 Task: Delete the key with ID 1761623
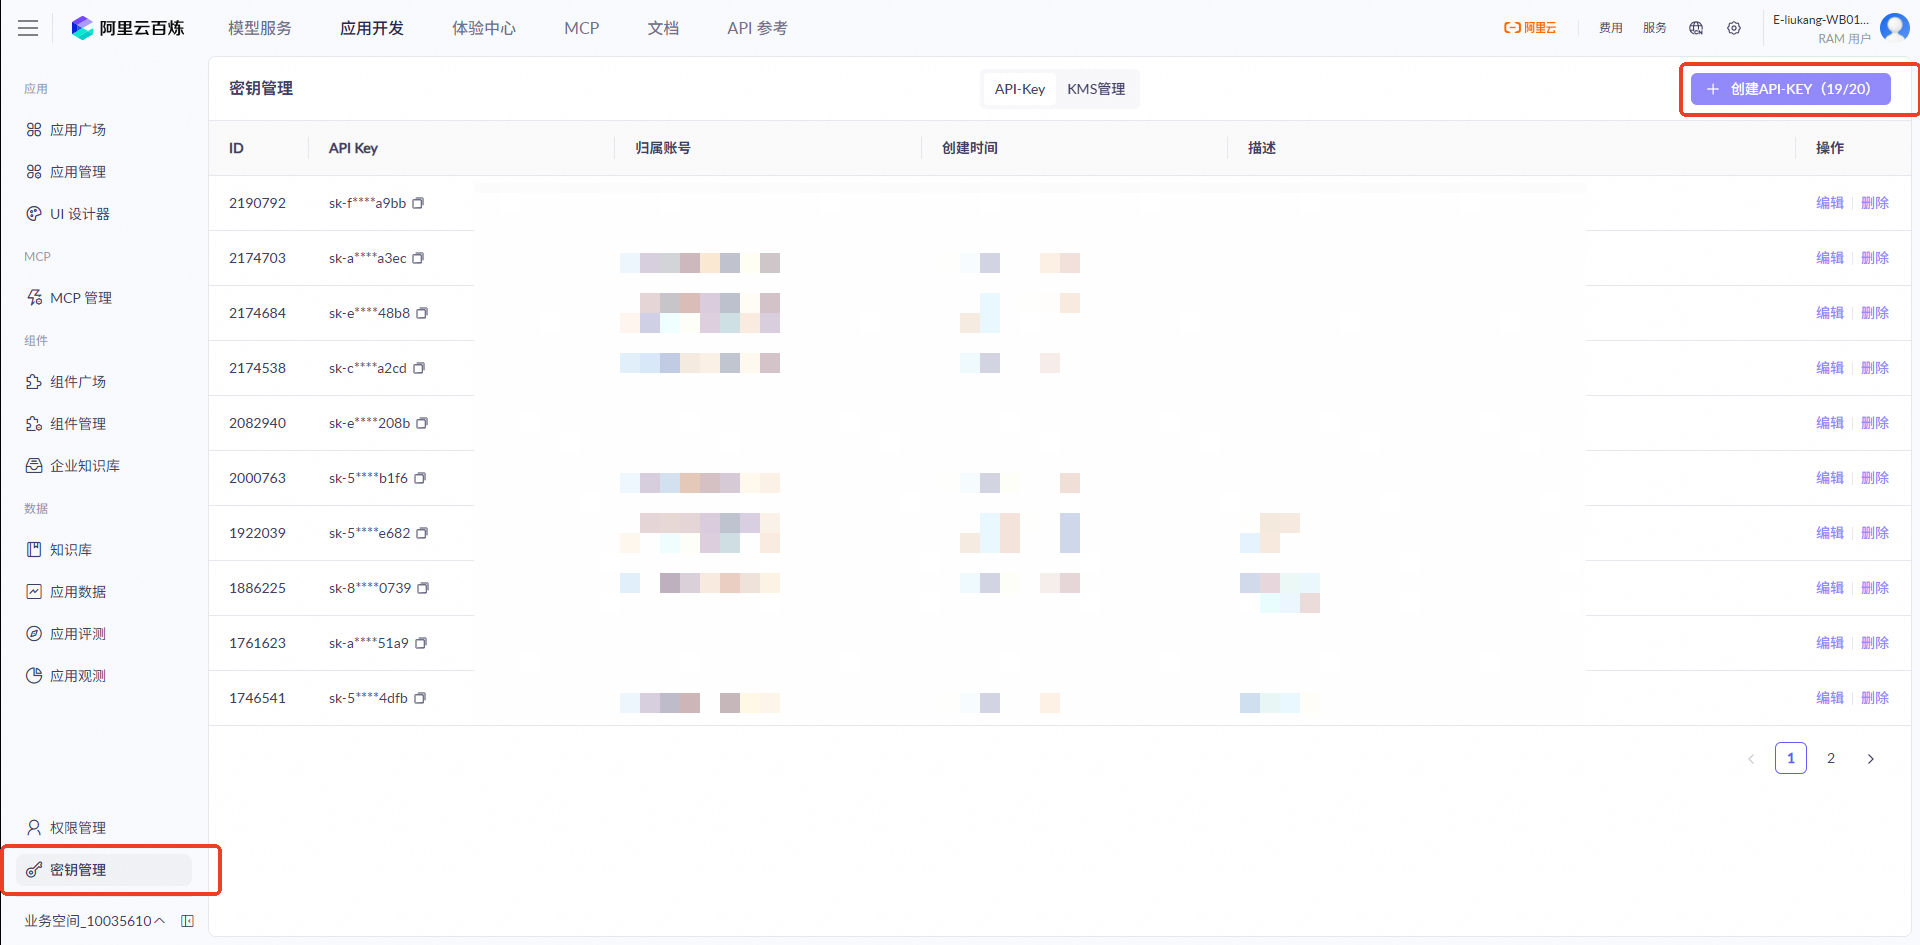(1875, 643)
